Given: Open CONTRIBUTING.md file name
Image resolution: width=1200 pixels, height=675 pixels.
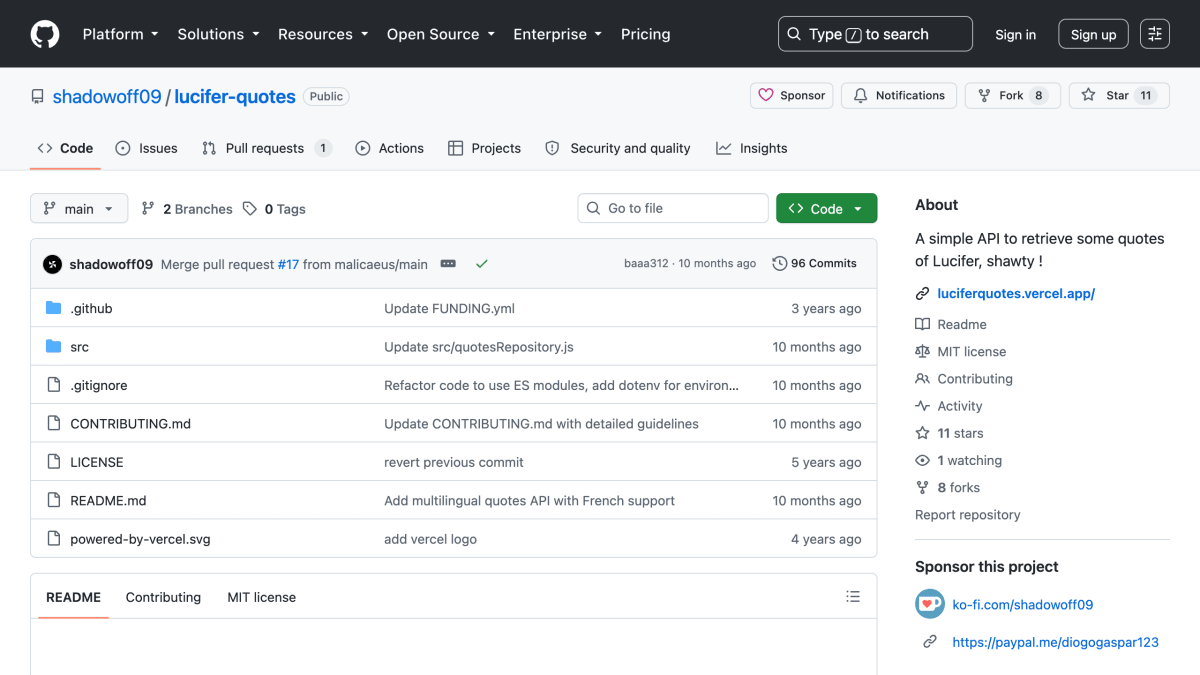Looking at the screenshot, I should tap(131, 424).
